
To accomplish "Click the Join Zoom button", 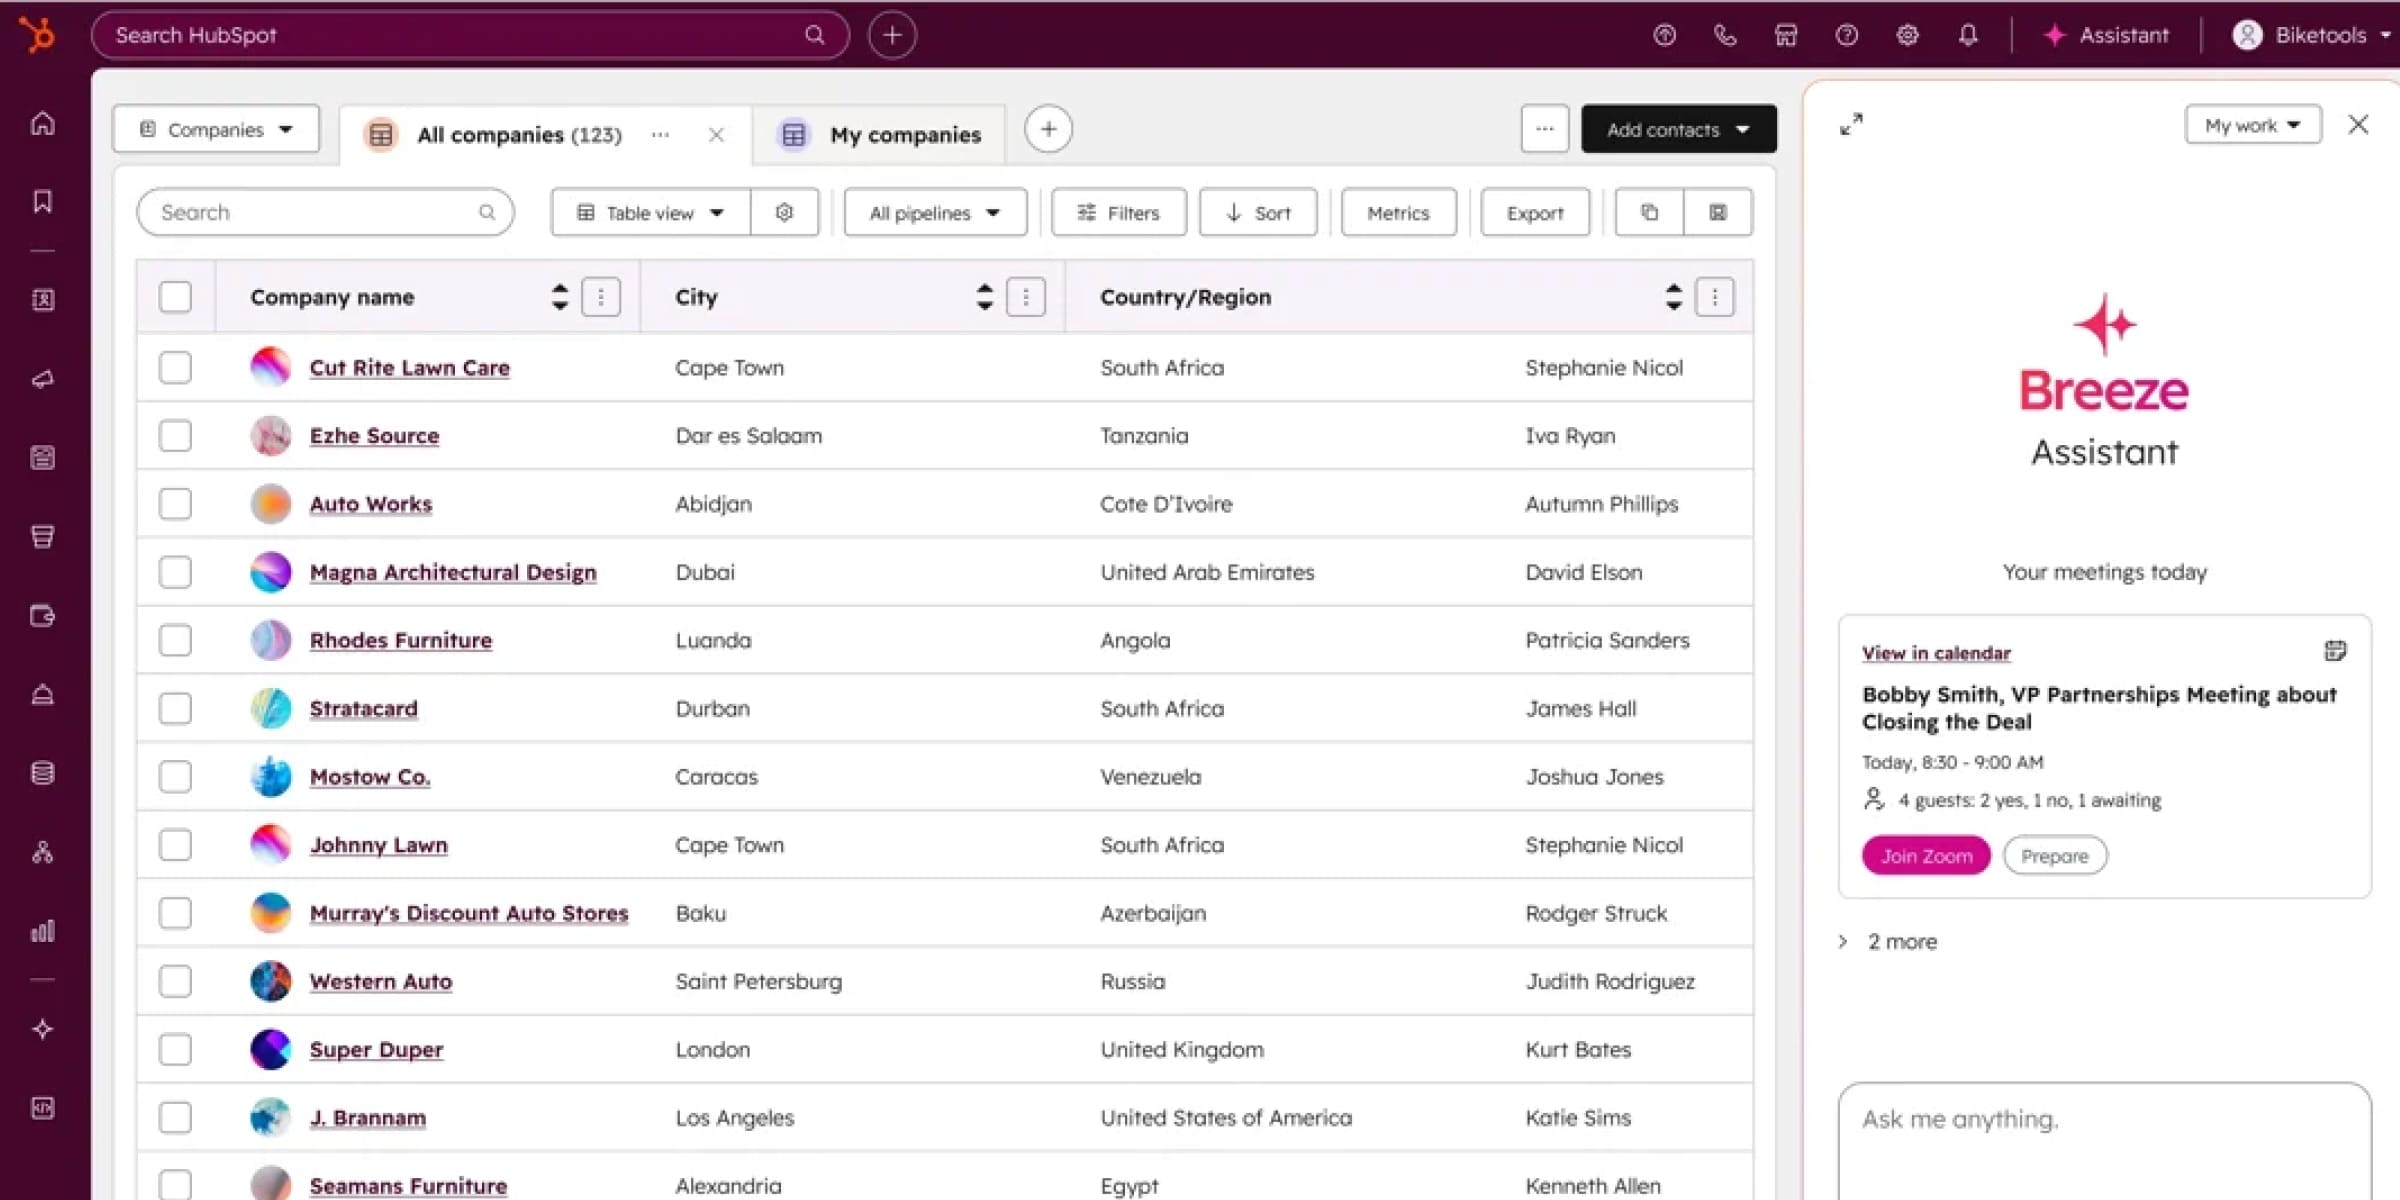I will point(1925,856).
